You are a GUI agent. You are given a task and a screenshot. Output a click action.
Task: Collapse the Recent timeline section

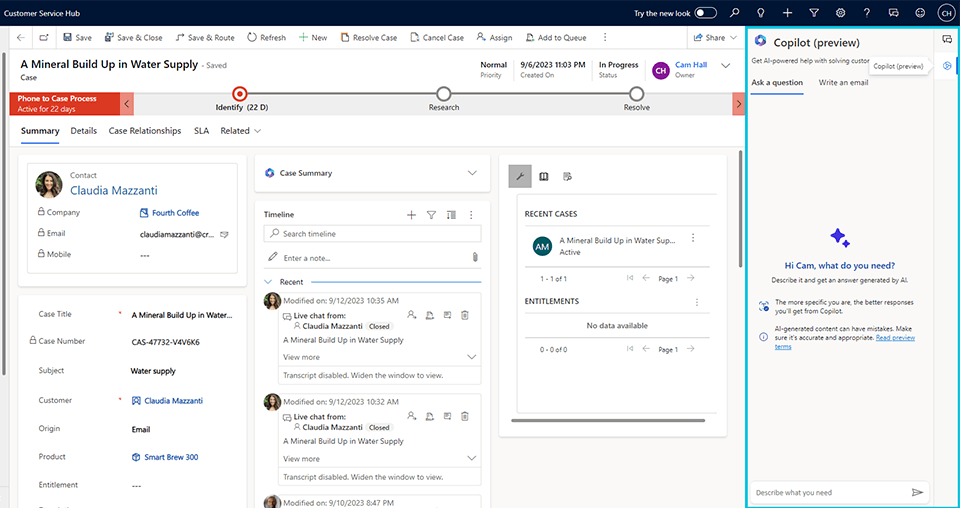269,282
